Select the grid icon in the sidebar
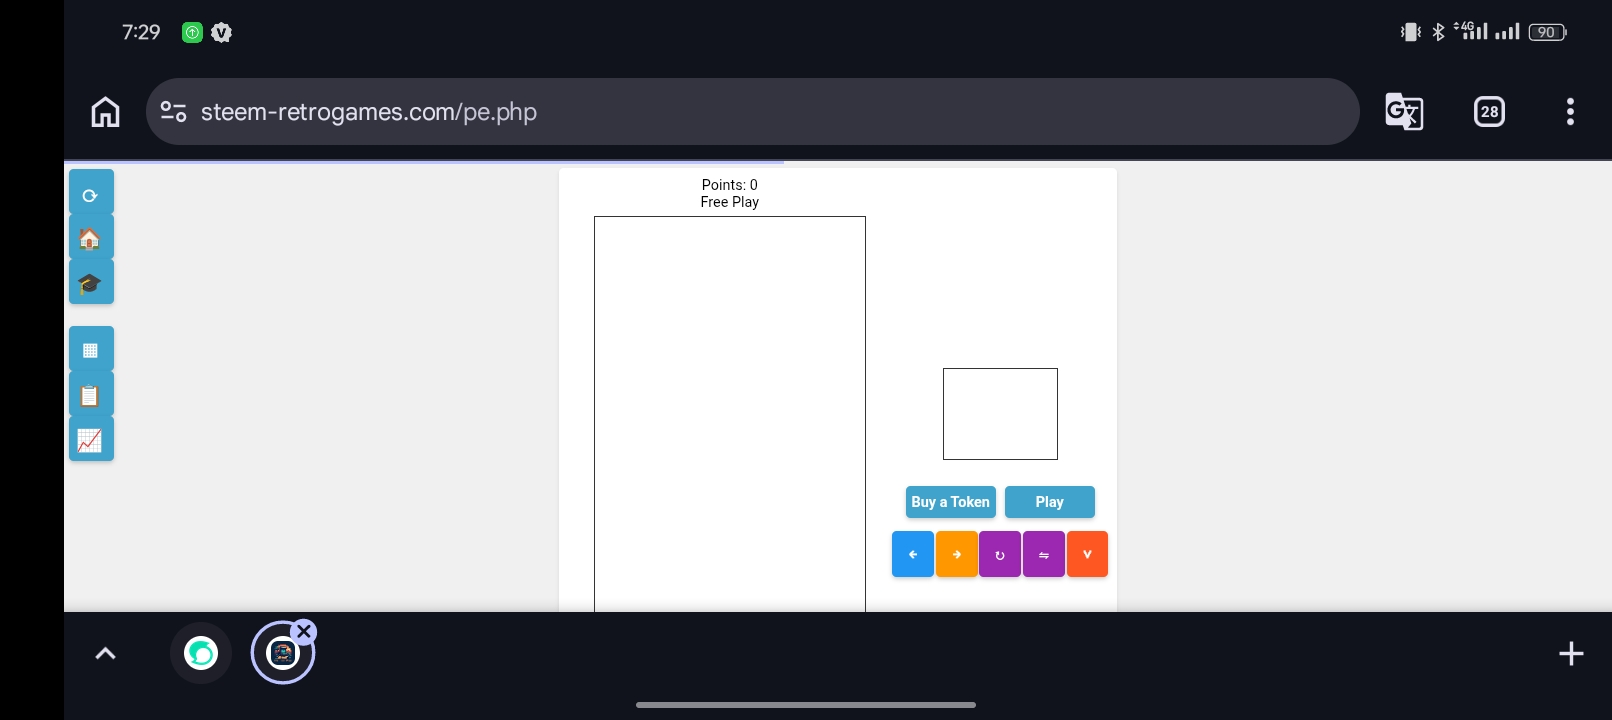This screenshot has height=720, width=1612. pyautogui.click(x=91, y=350)
